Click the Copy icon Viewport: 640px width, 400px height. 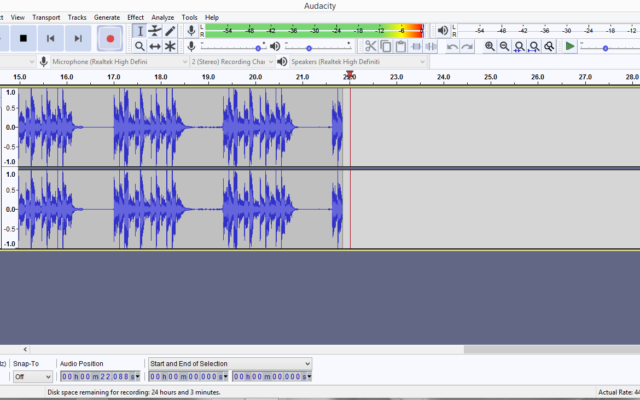click(x=386, y=46)
